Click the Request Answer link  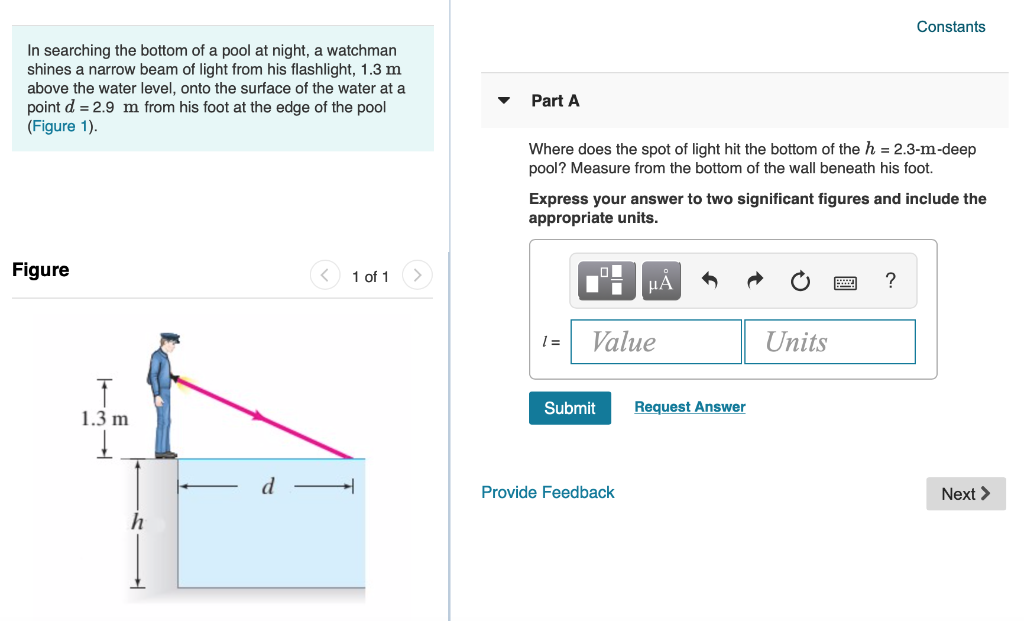(x=689, y=406)
